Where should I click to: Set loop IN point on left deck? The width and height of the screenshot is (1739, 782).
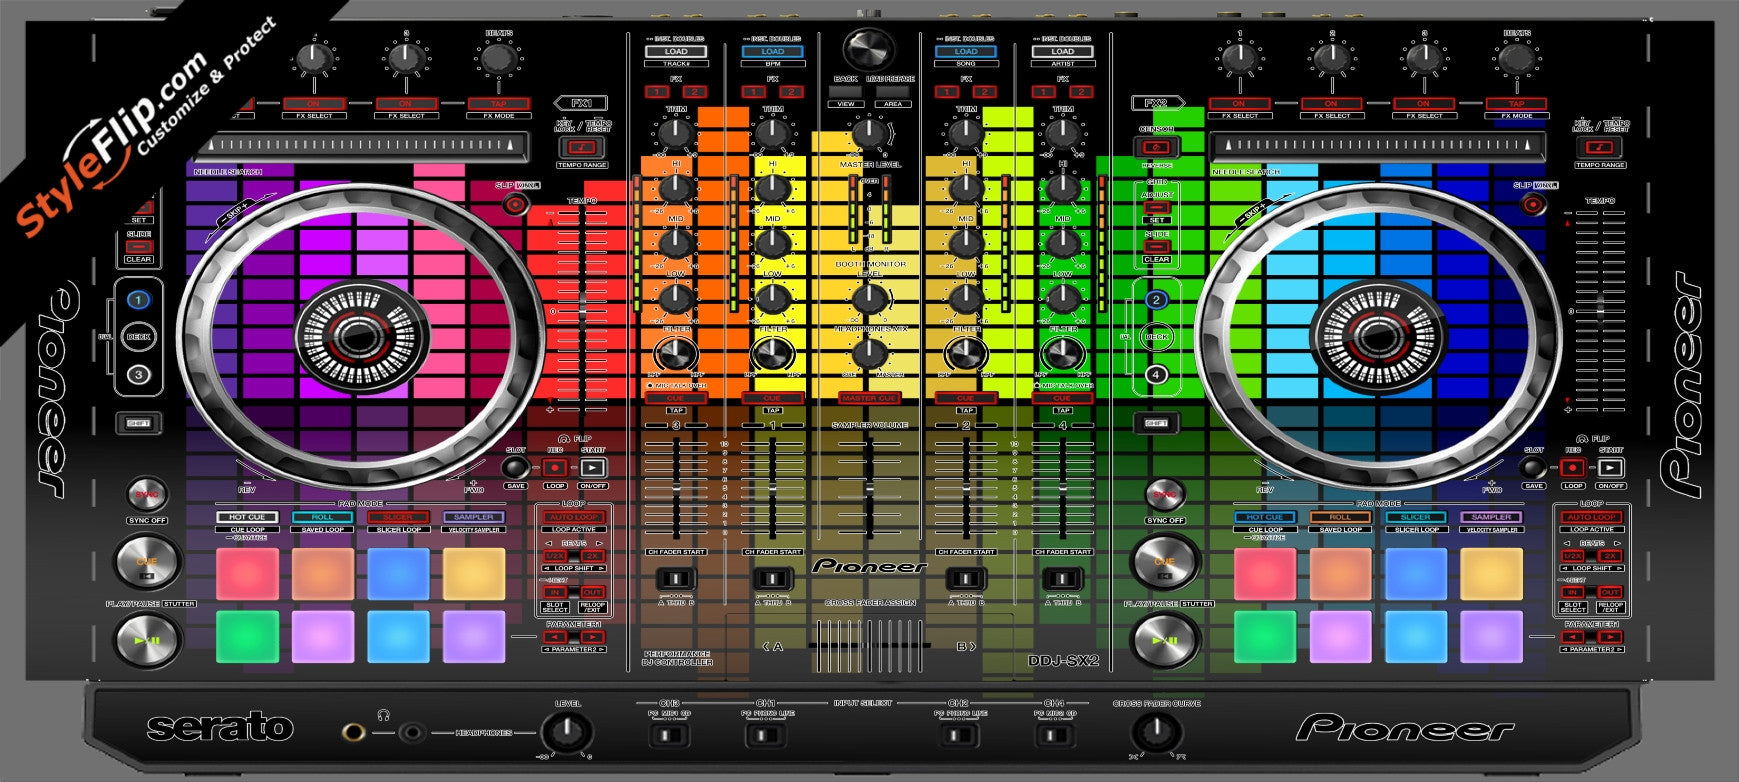click(x=555, y=592)
